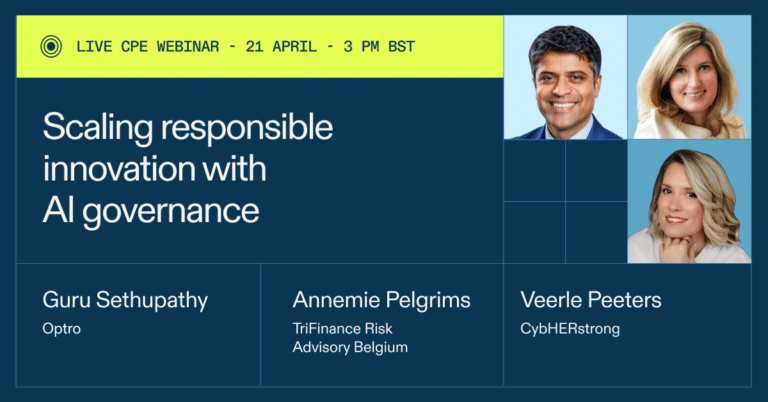Click the empty square directly under the man's headshot

pyautogui.click(x=535, y=171)
